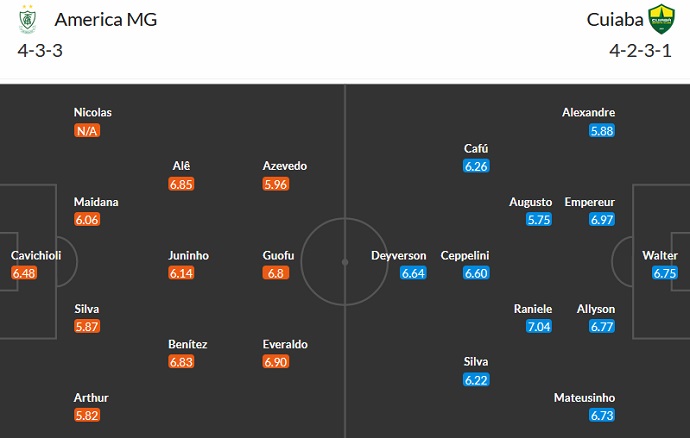Image resolution: width=690 pixels, height=438 pixels.
Task: Click the 4-3-3 formation label
Action: (40, 51)
